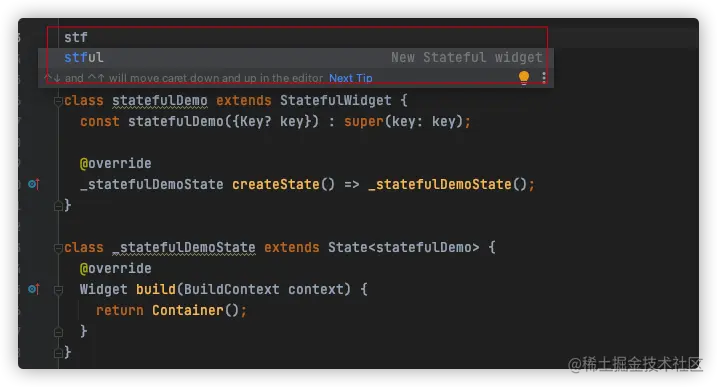Screen dimensions: 717x387
Task: Select the stful completion suggestion
Action: 296,58
